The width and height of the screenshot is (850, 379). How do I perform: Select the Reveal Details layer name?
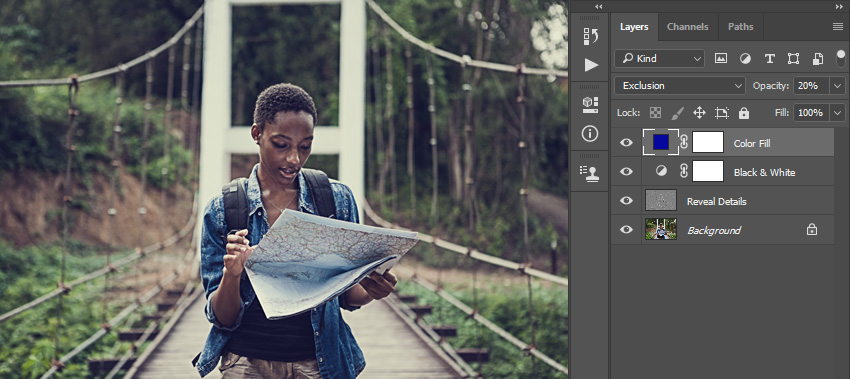(717, 201)
